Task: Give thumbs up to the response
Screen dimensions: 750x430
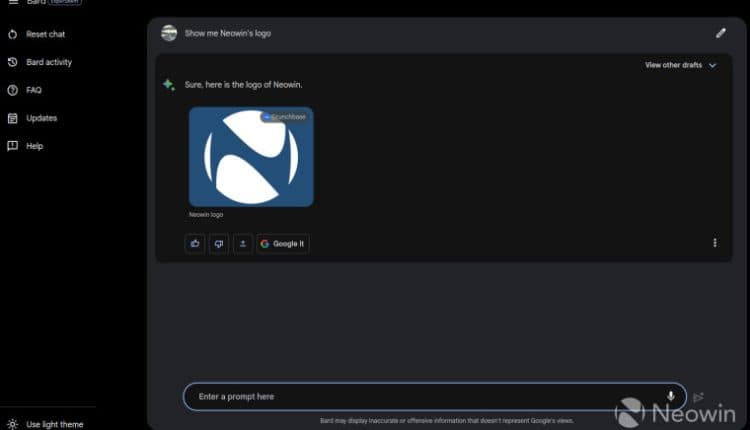Action: pos(195,243)
